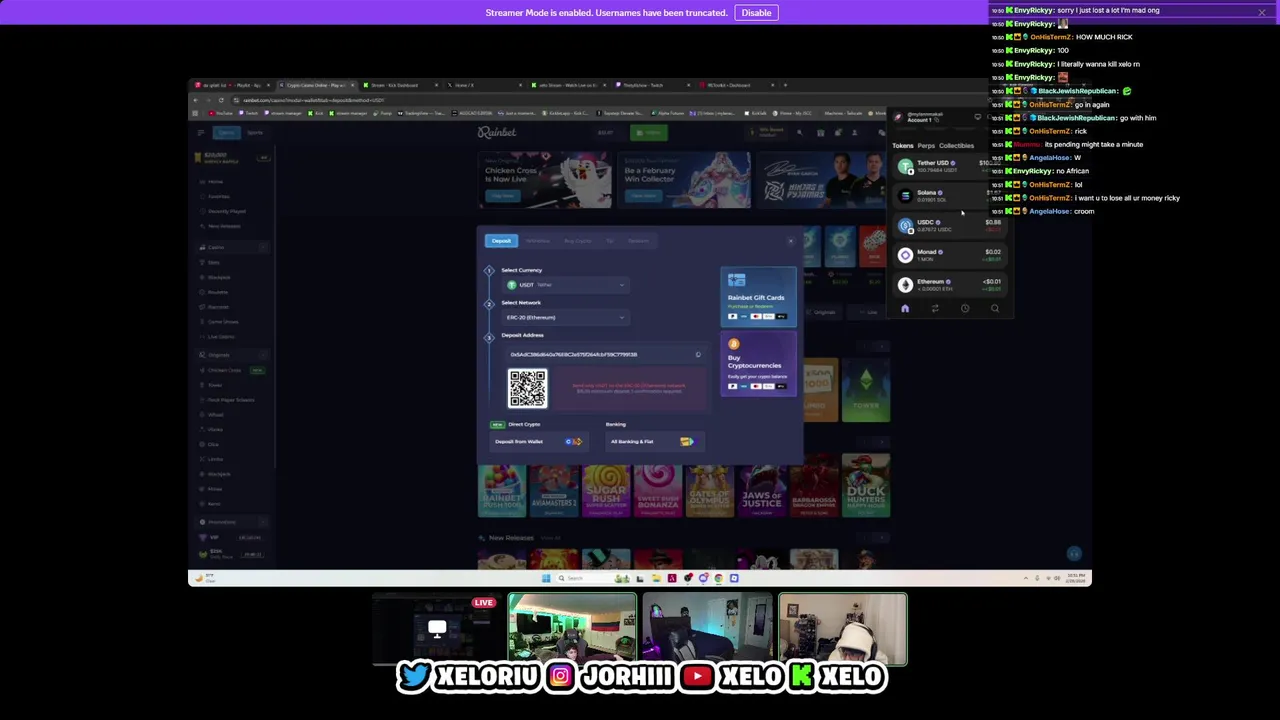The width and height of the screenshot is (1280, 720).
Task: Expand the Select Network ERC-20 dropdown
Action: click(564, 317)
